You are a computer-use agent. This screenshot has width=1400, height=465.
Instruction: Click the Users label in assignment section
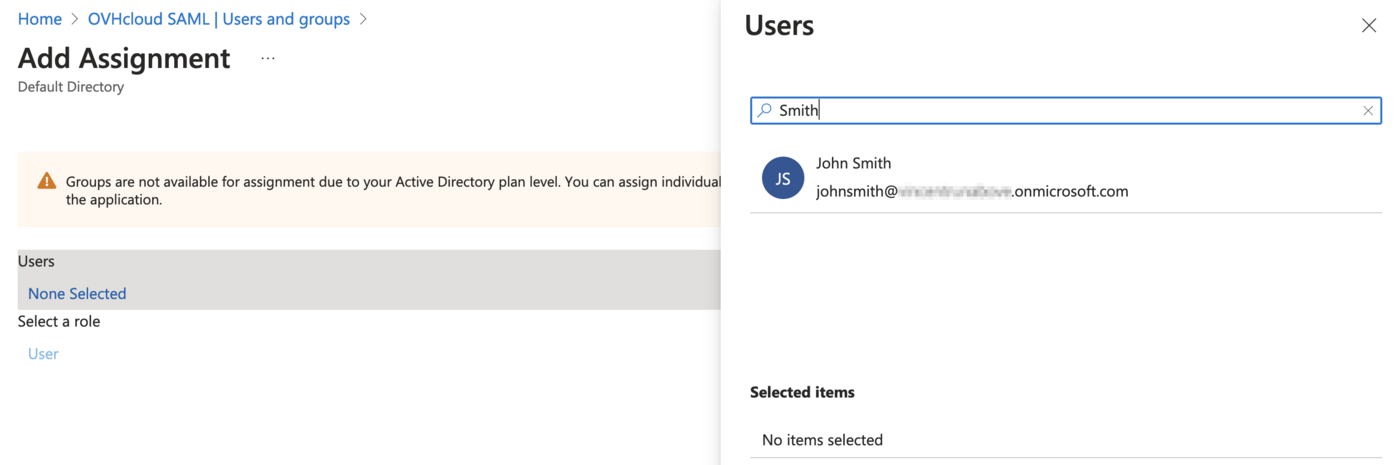36,261
